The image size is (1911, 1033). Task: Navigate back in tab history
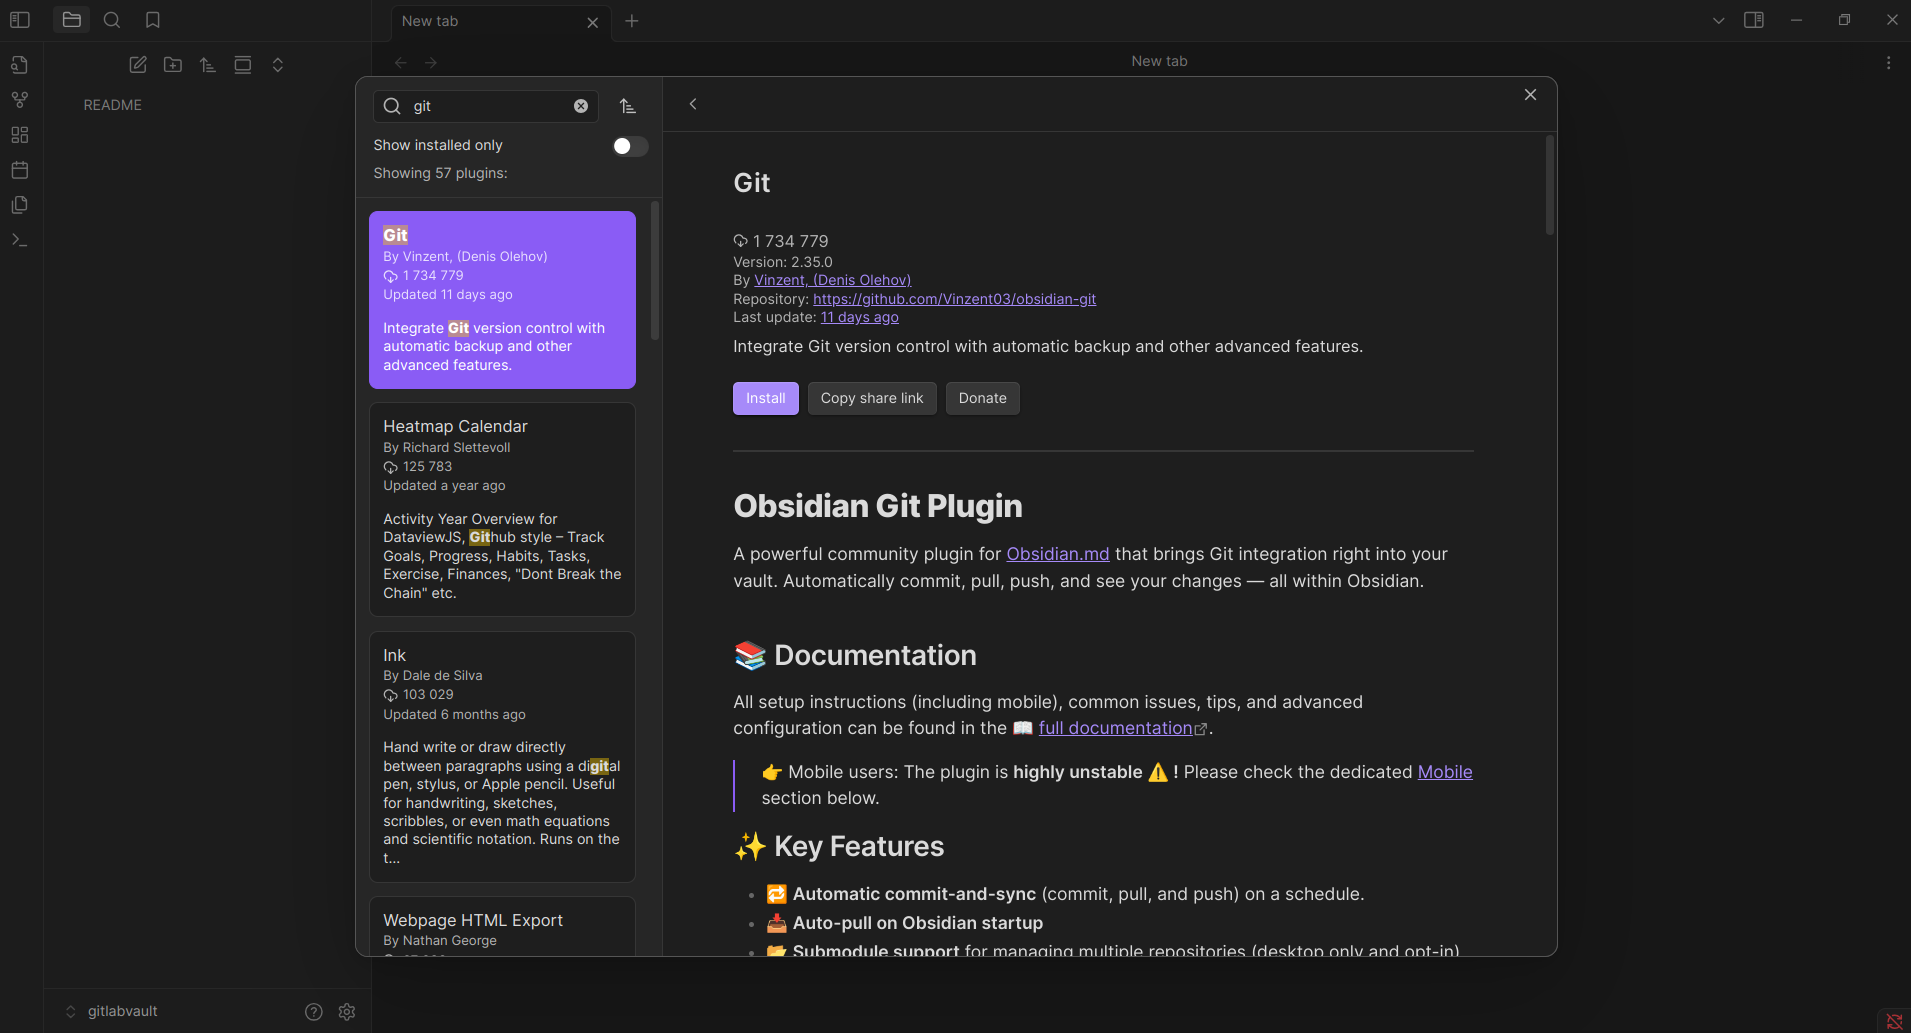[401, 62]
